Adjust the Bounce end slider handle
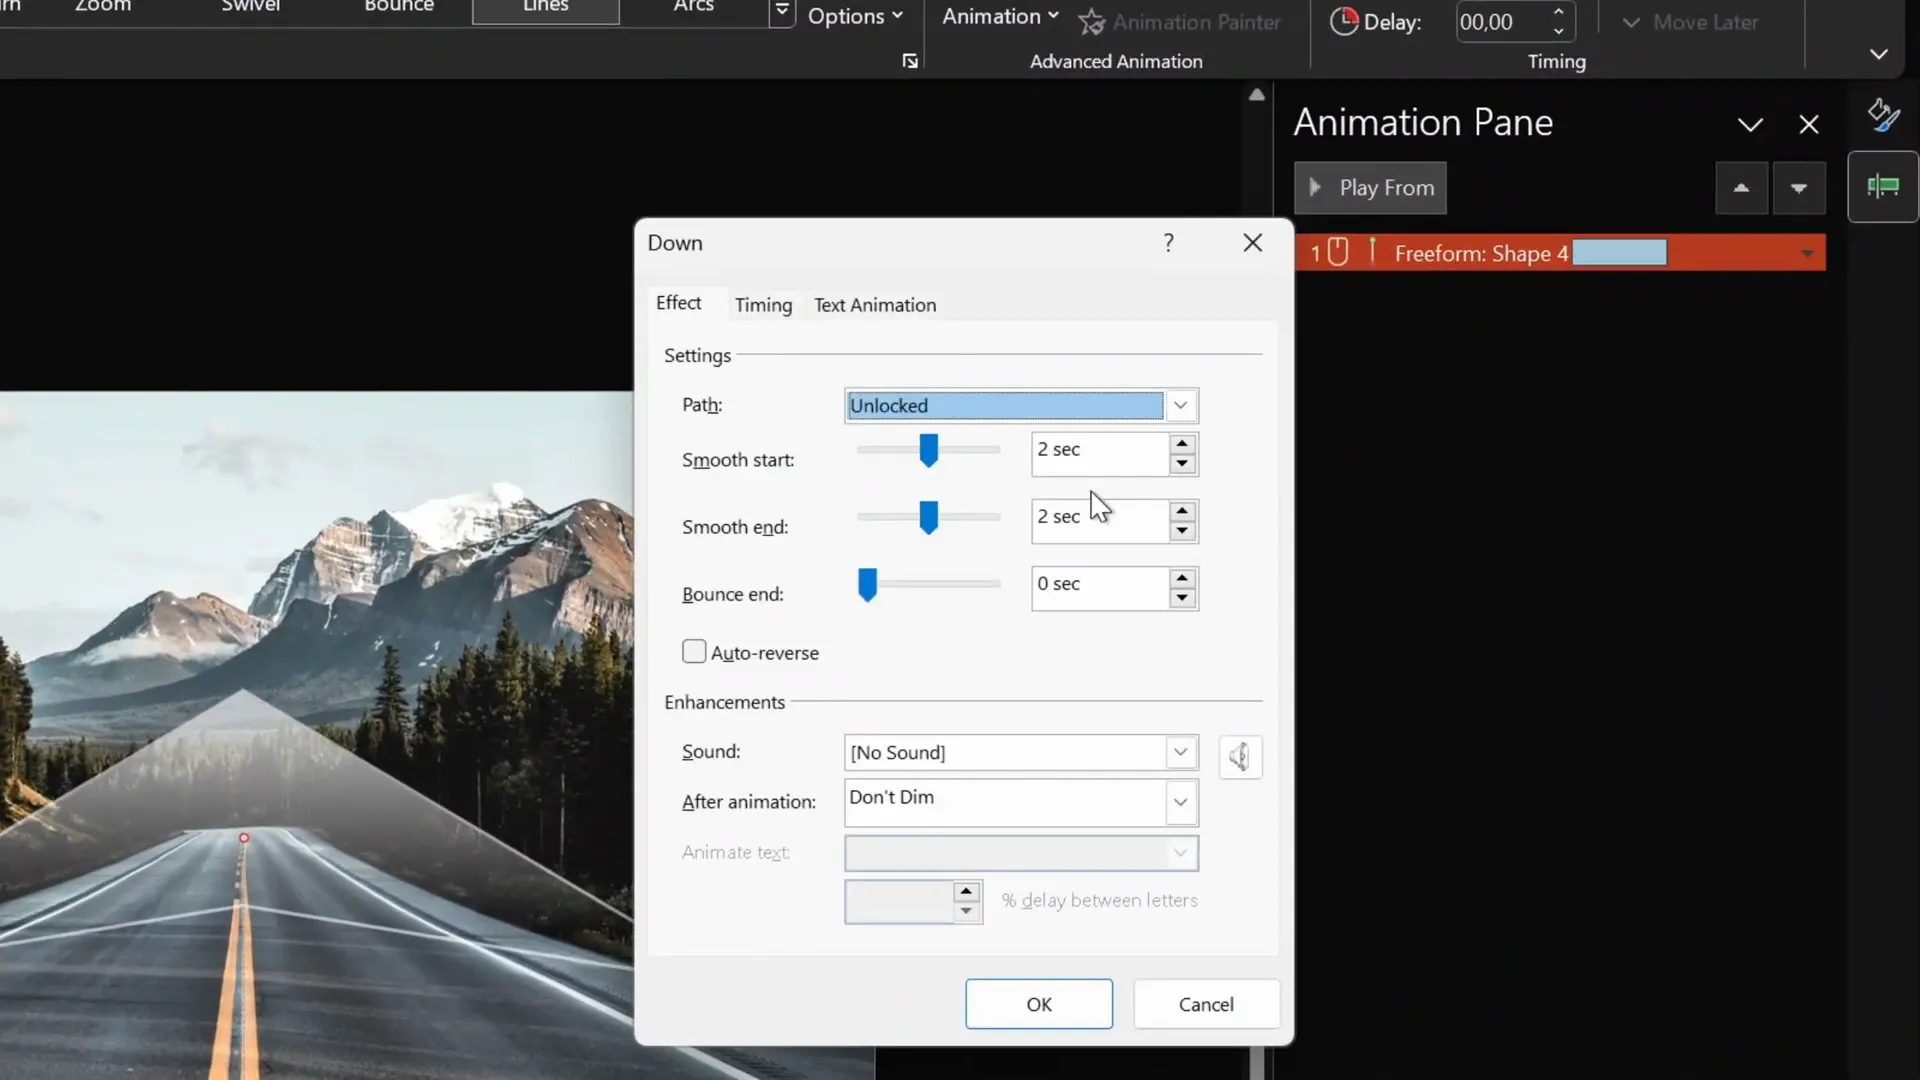The width and height of the screenshot is (1920, 1080). (x=867, y=585)
